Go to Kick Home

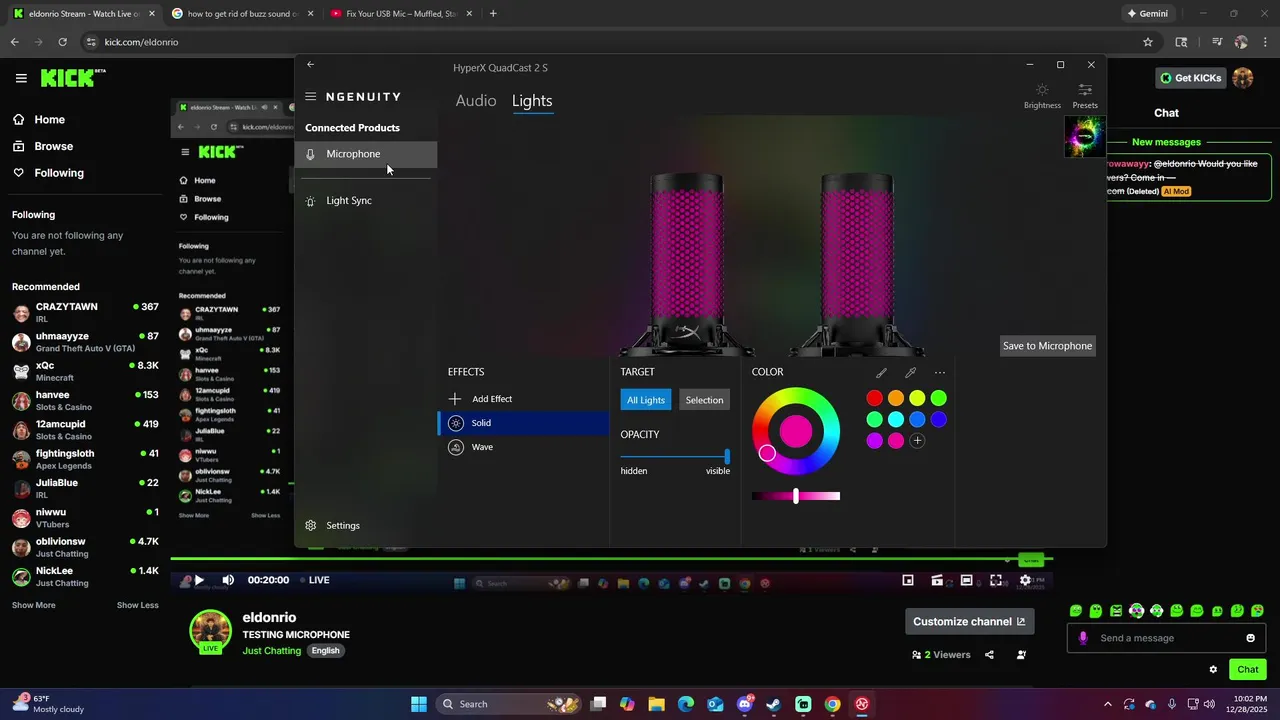tap(40, 120)
